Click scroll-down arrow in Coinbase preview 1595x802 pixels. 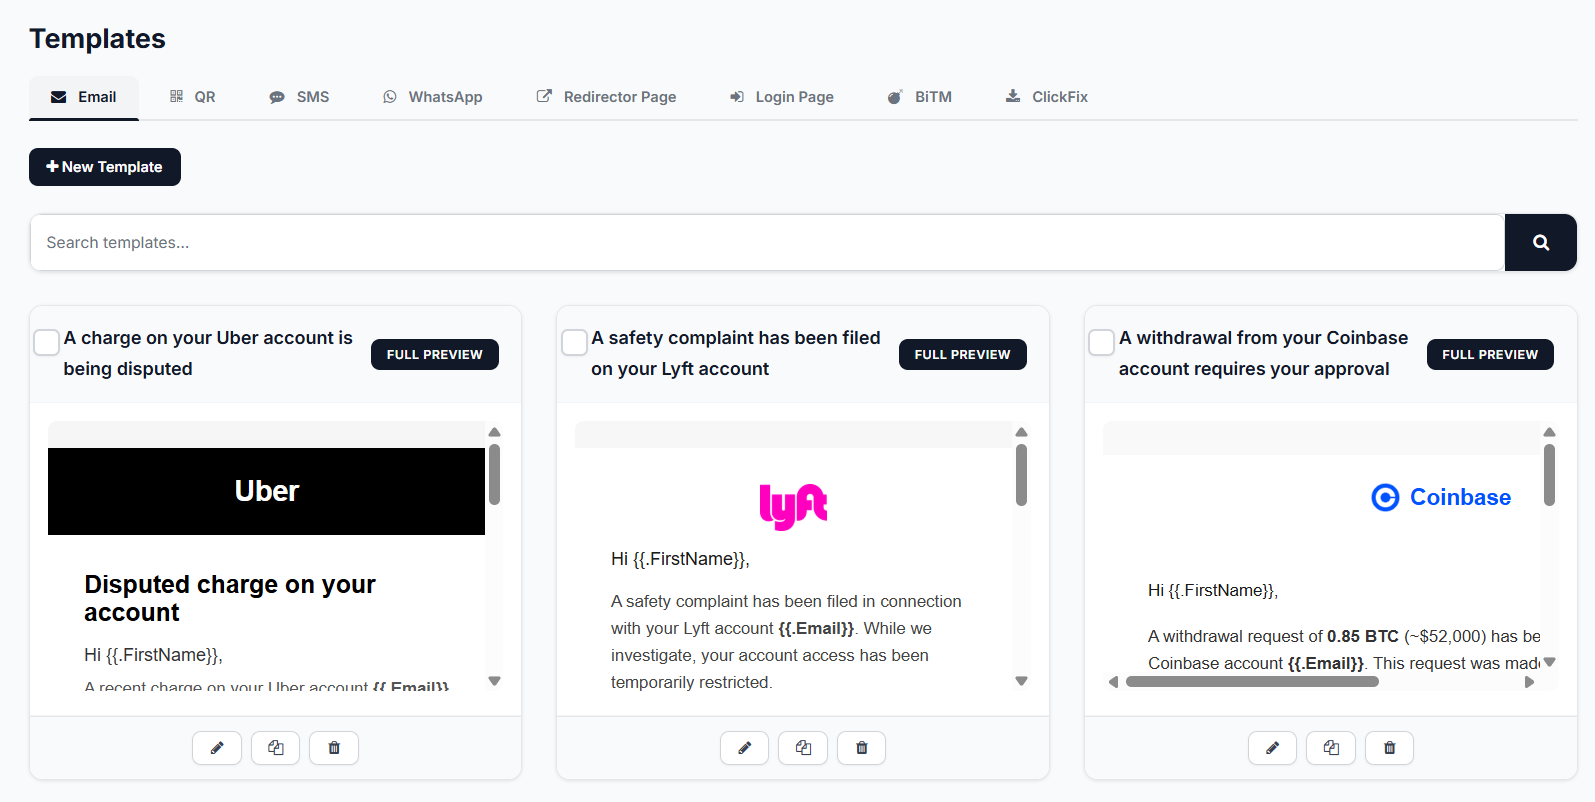1549,662
